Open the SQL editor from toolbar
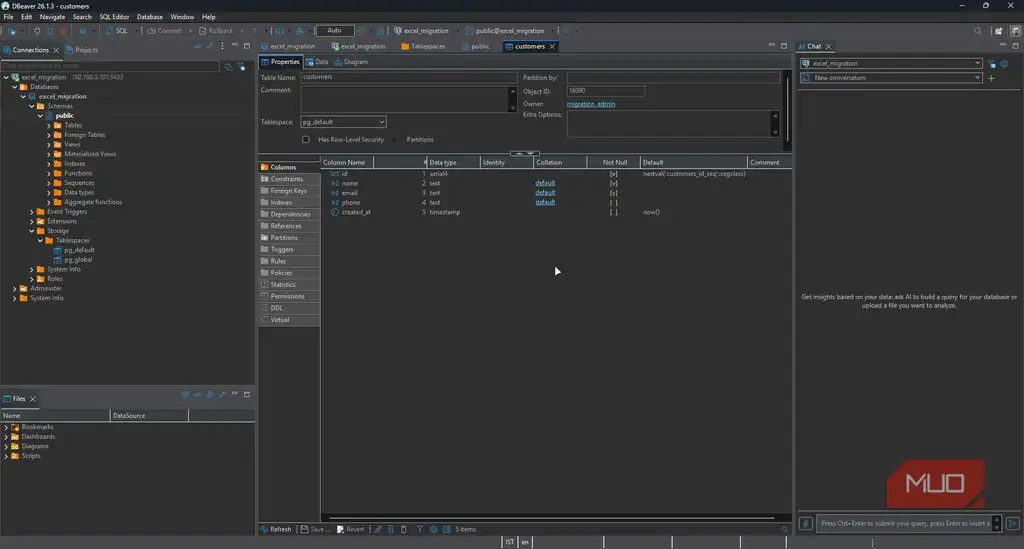 (x=118, y=31)
